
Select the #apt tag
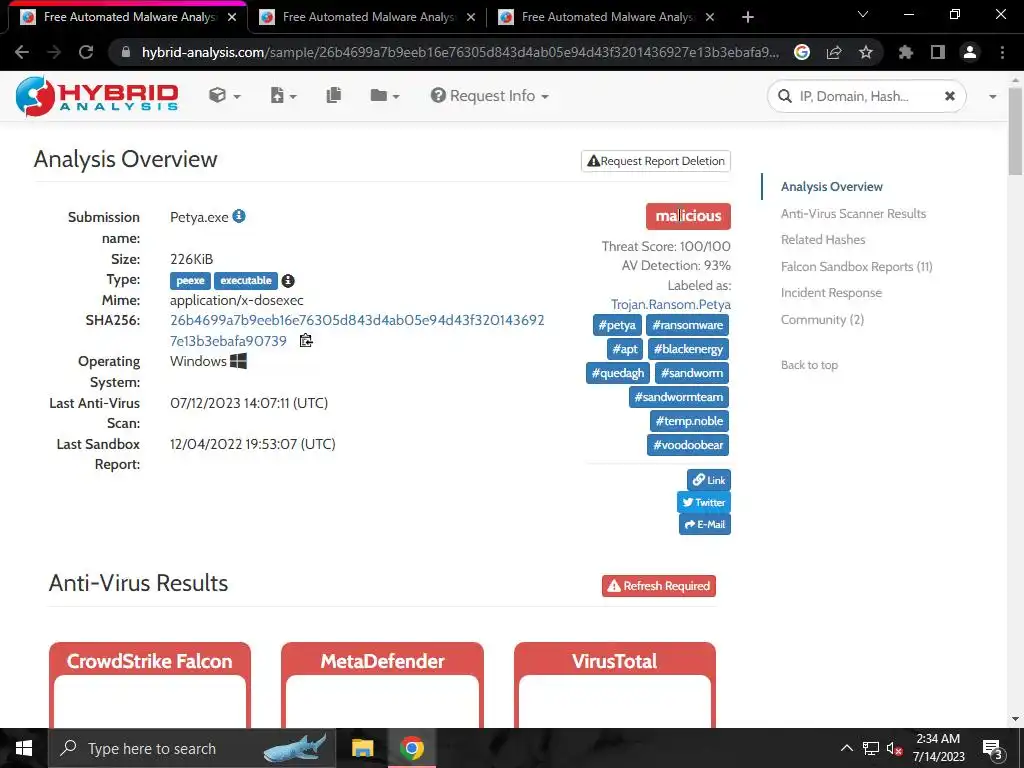(x=625, y=349)
